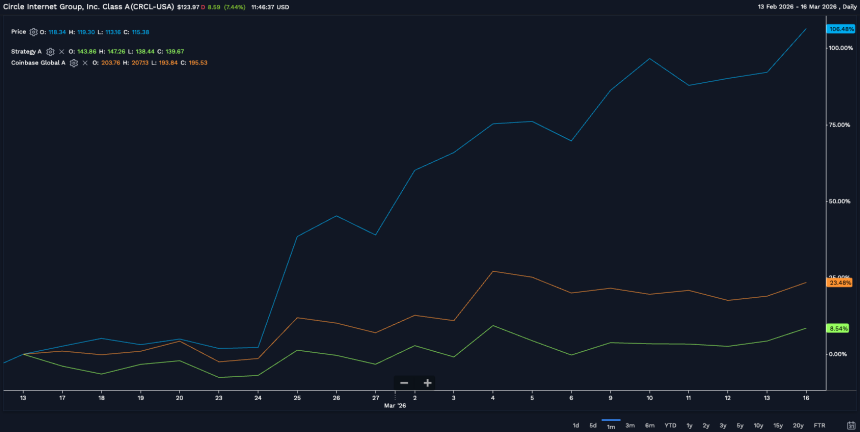Click the FTR range option
860x432 pixels.
[x=820, y=425]
